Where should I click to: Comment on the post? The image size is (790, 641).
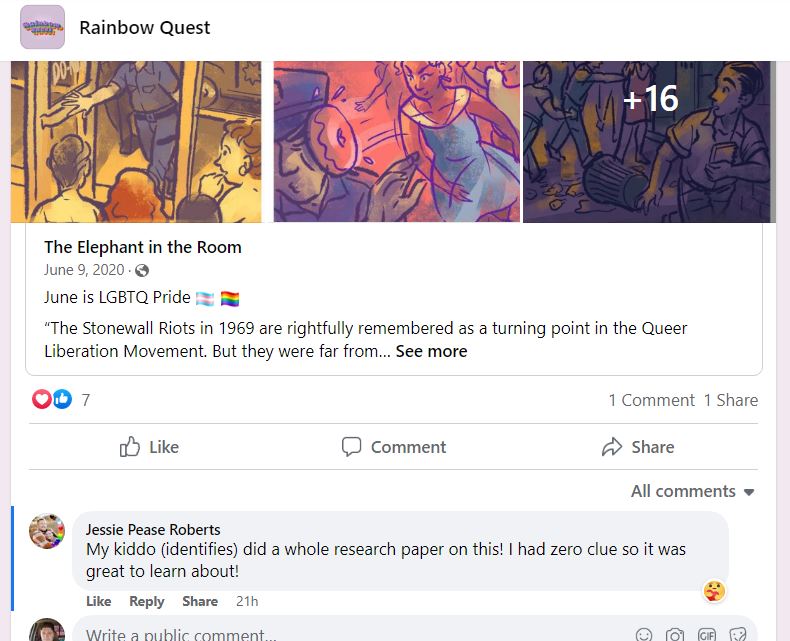[393, 447]
